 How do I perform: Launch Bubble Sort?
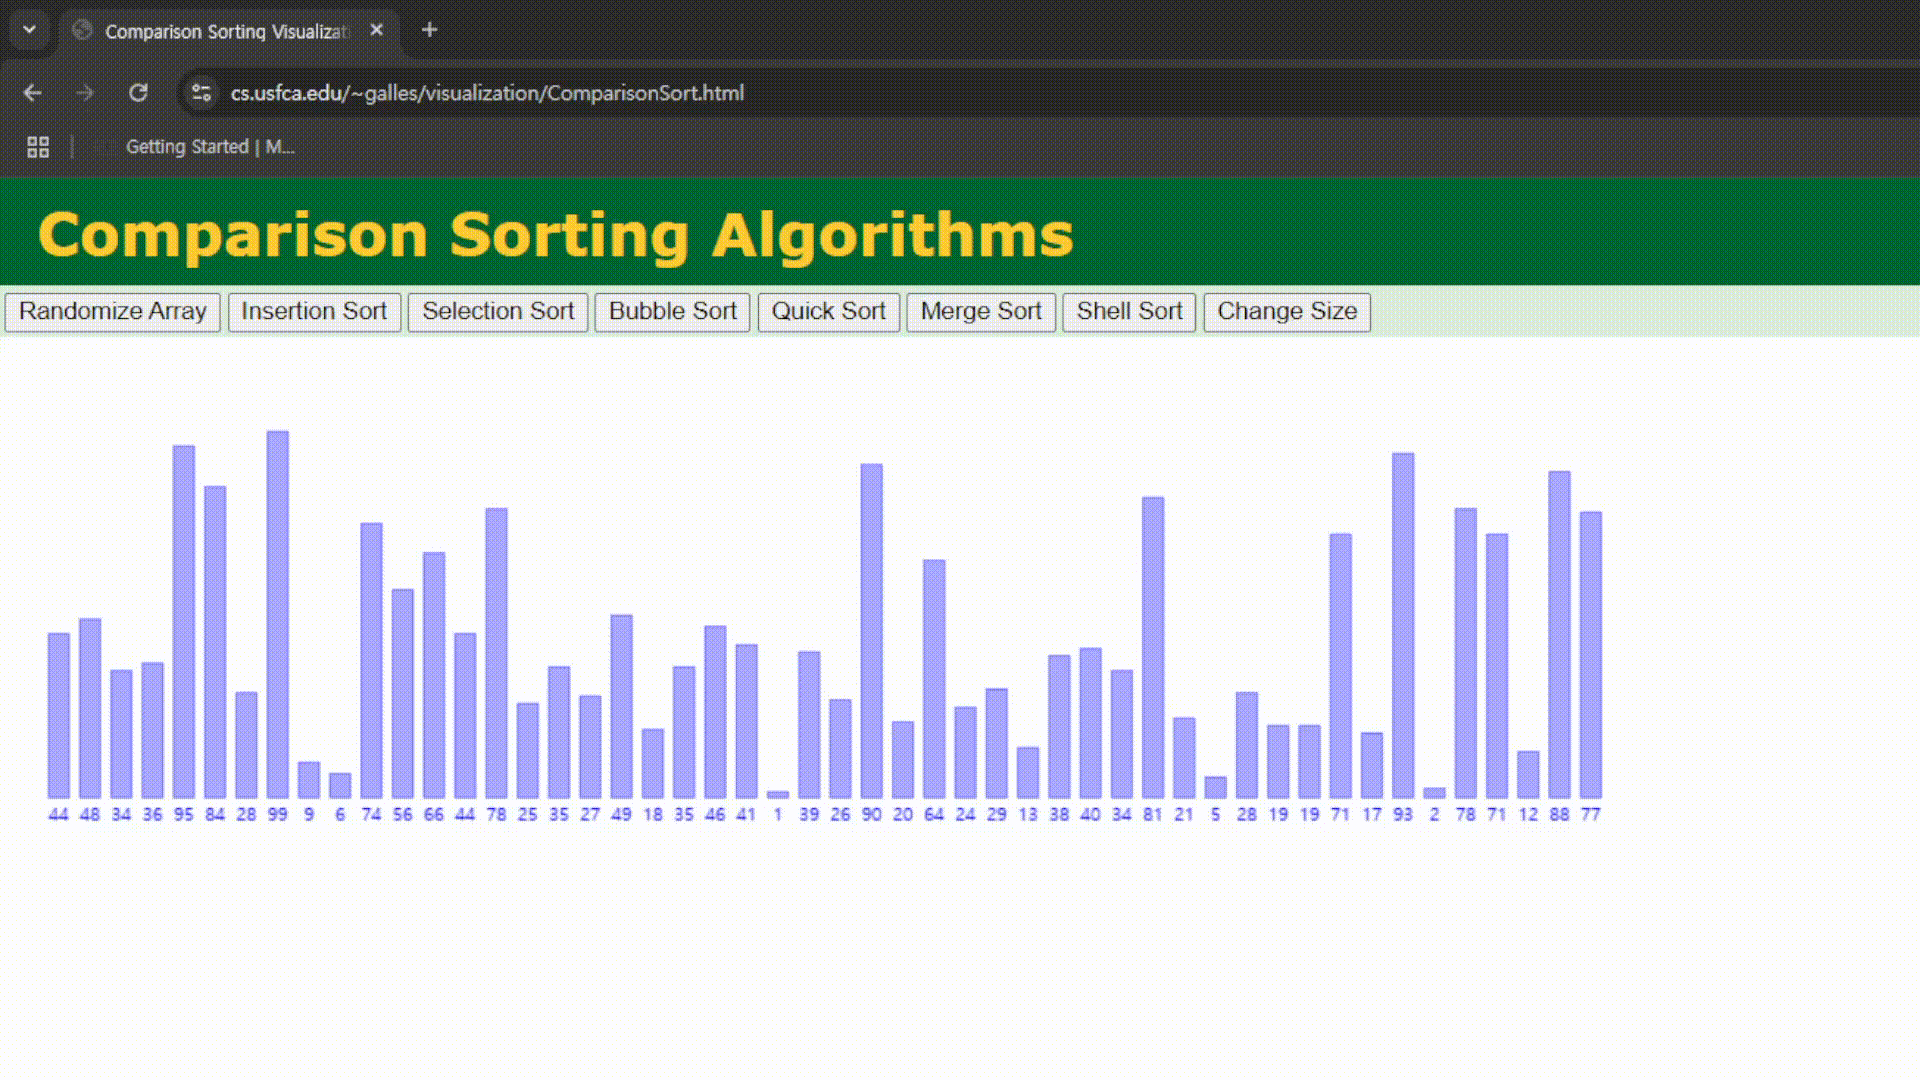(x=672, y=311)
